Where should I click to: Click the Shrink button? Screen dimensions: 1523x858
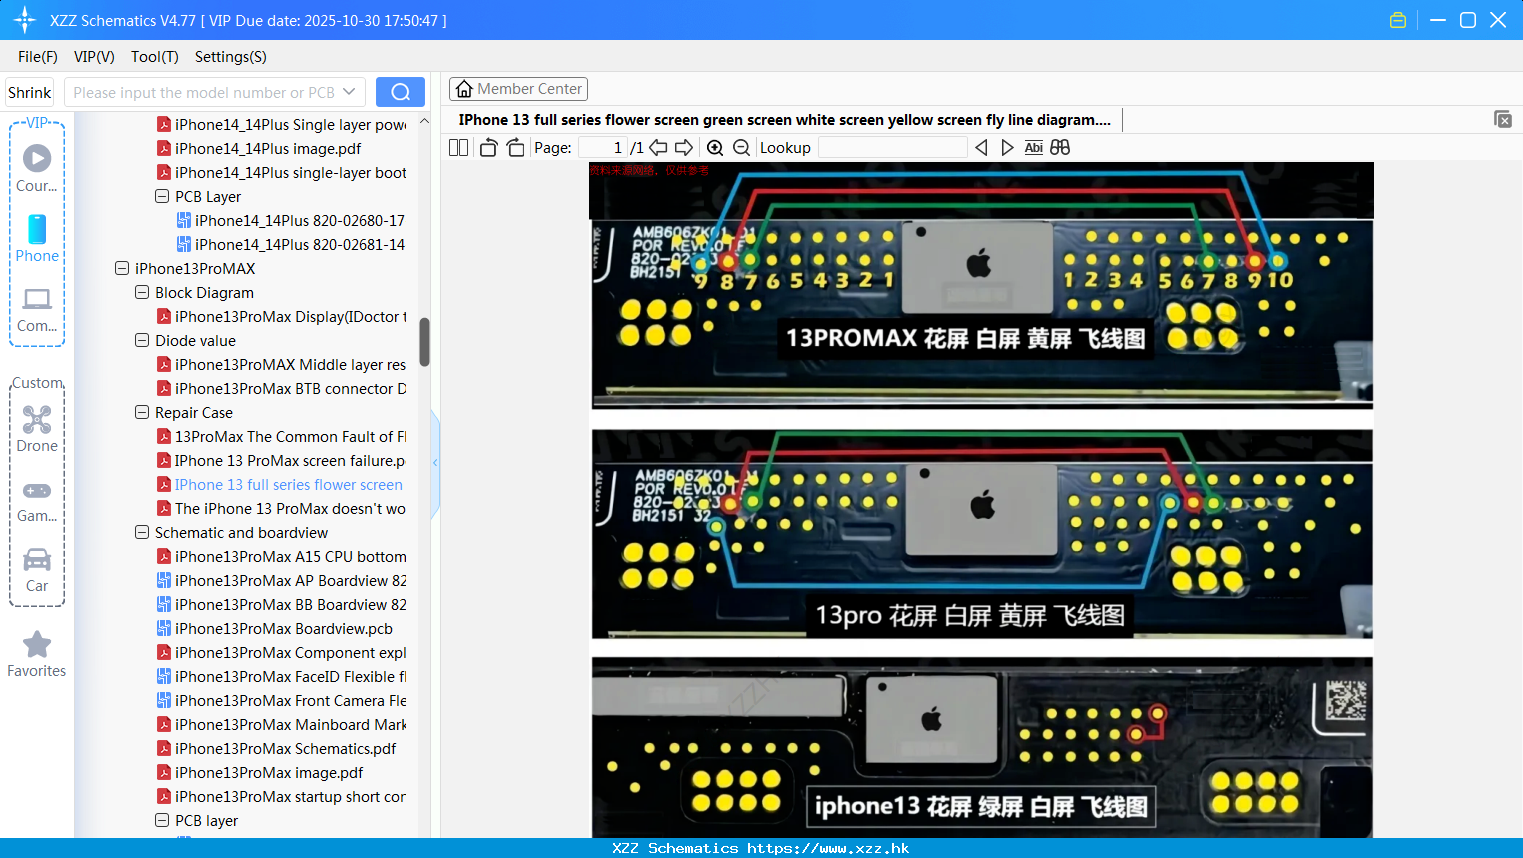(x=29, y=92)
